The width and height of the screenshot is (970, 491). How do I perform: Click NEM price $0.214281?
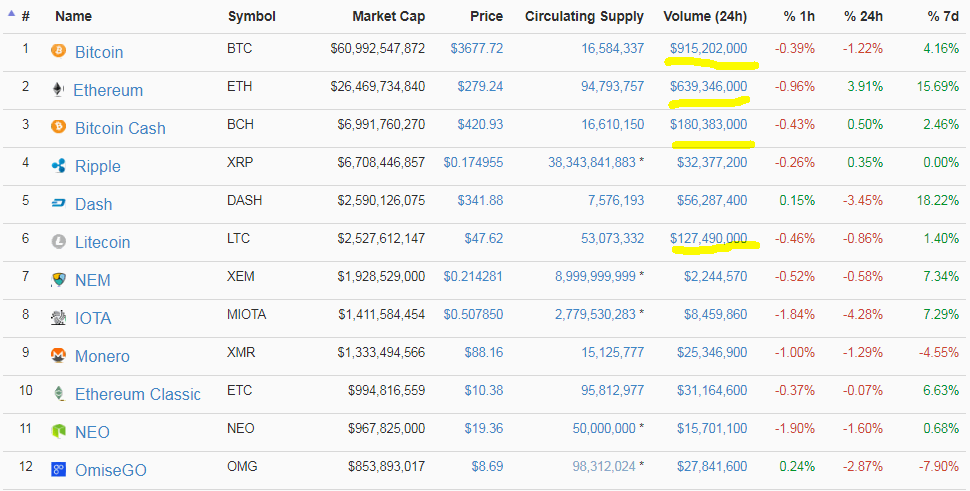coord(473,276)
